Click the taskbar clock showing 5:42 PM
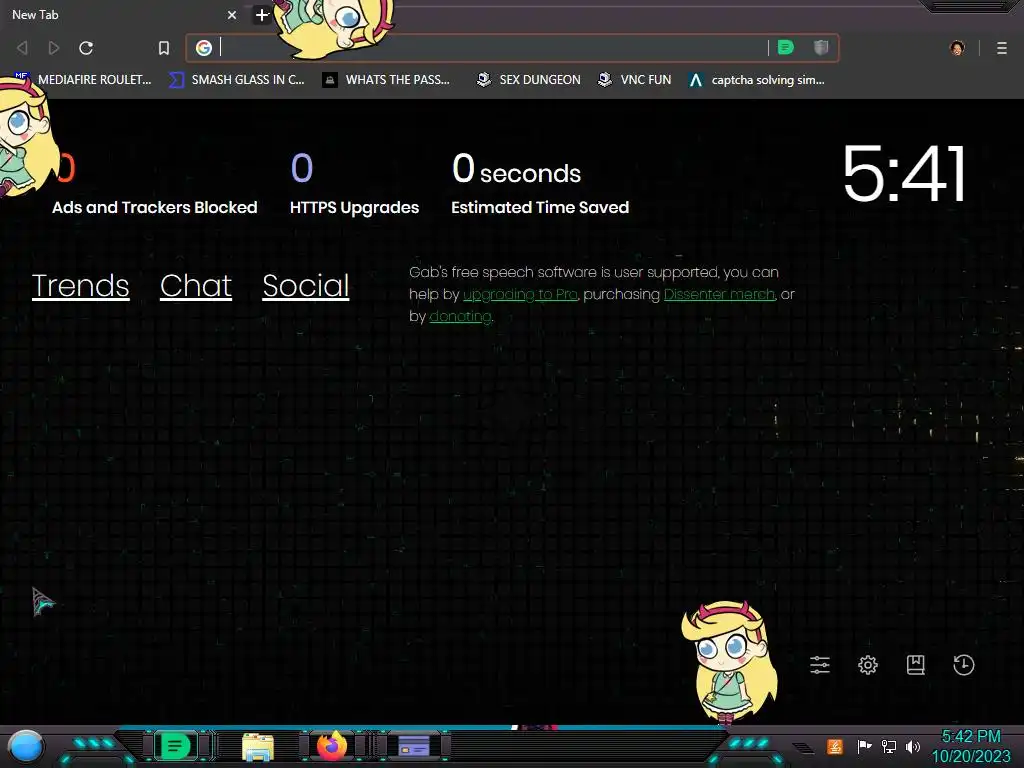 pyautogui.click(x=970, y=746)
